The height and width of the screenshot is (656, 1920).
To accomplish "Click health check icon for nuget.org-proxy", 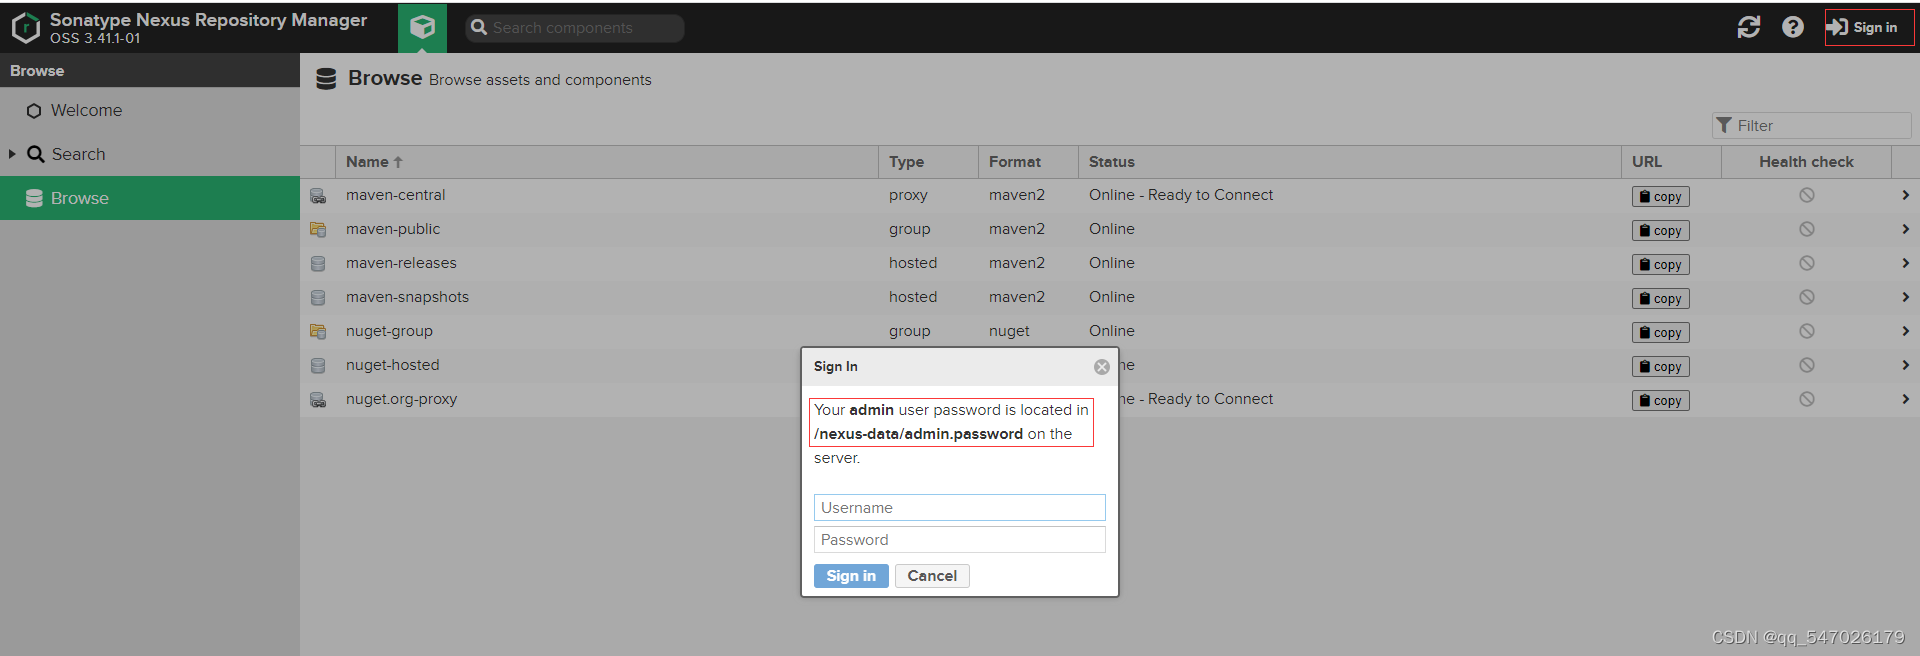I will click(x=1806, y=399).
